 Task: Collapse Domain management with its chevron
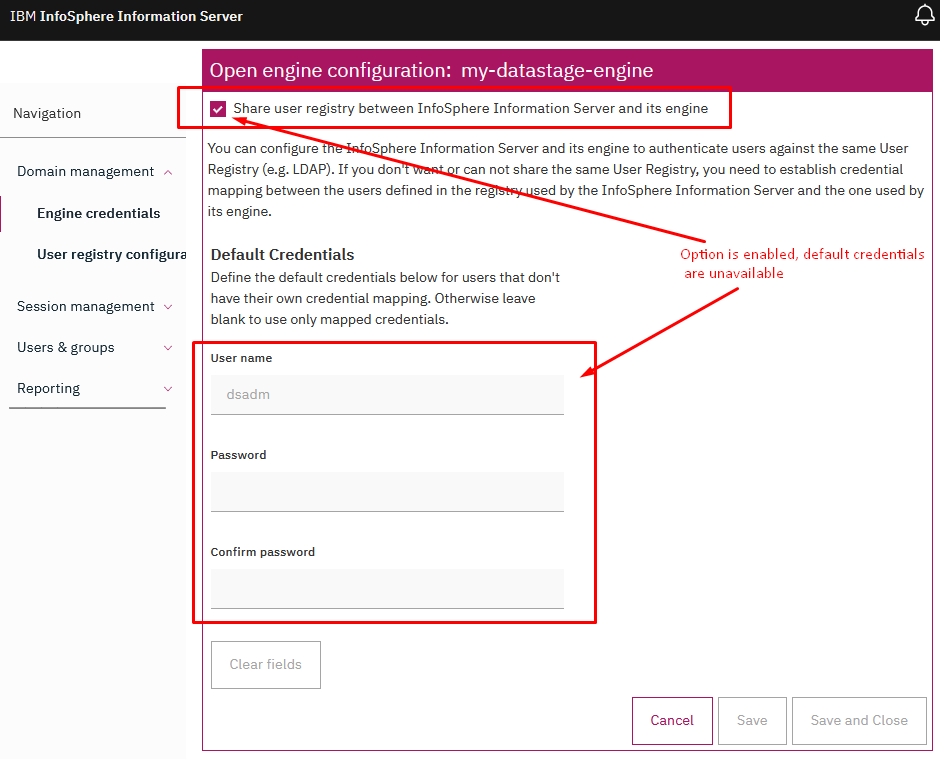(x=168, y=172)
